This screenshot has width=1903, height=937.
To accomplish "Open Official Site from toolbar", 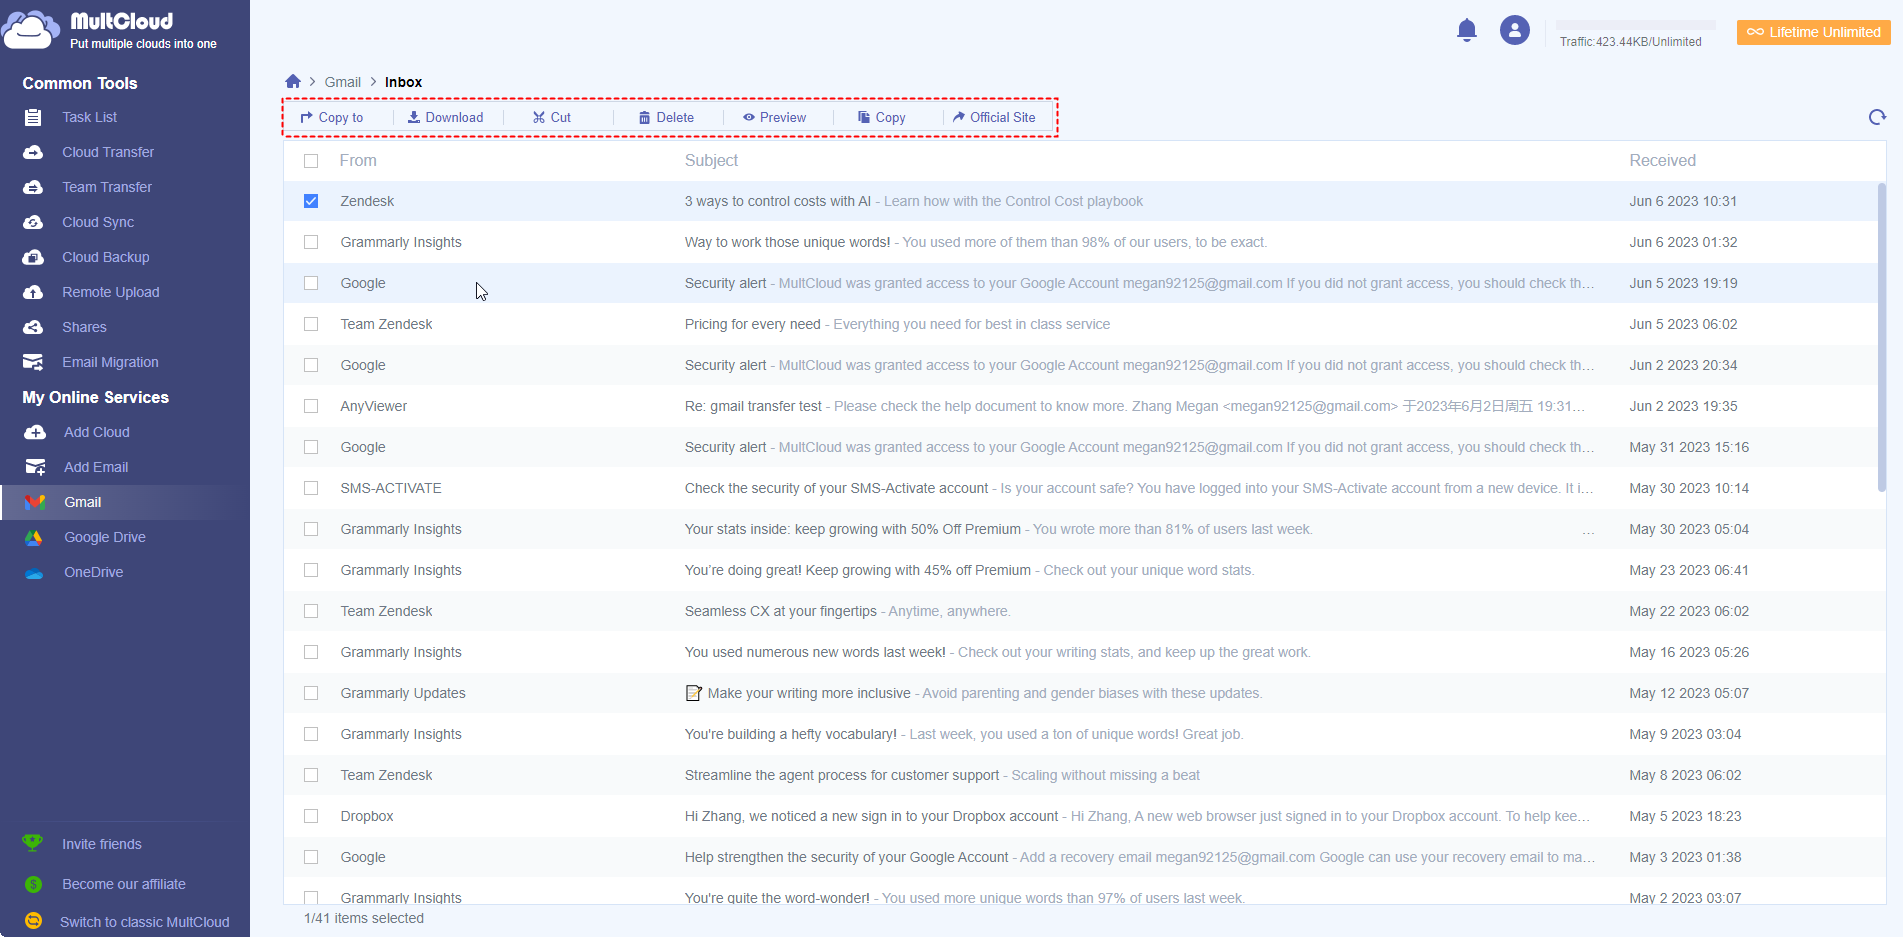I will coord(994,117).
